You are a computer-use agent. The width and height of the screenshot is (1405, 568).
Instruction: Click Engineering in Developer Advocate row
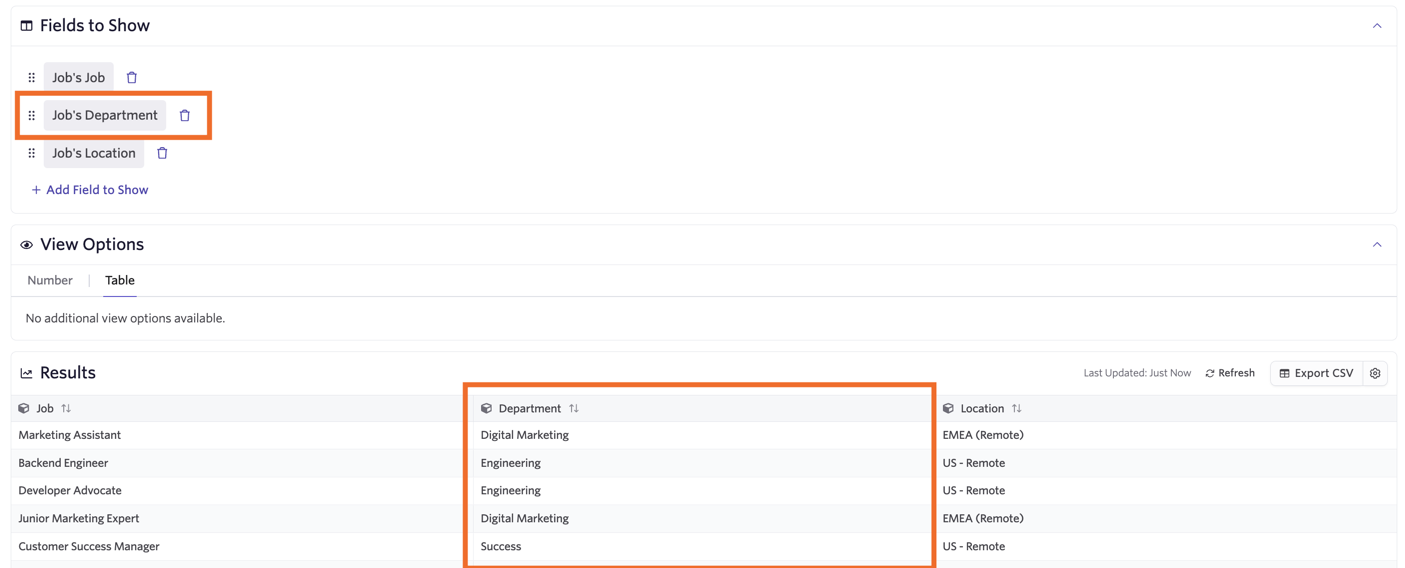click(x=511, y=490)
